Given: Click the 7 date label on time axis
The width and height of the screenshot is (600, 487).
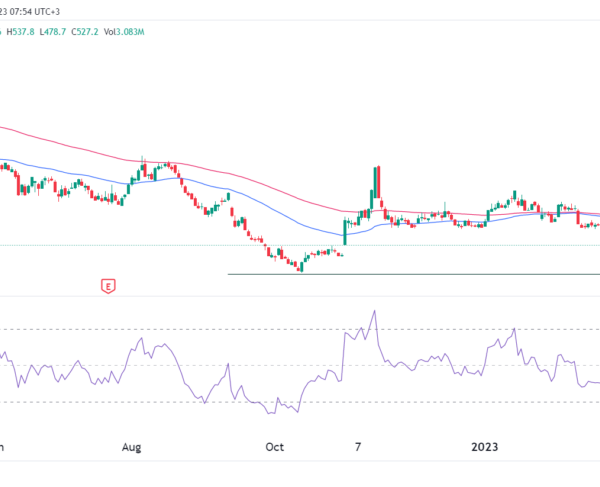Looking at the screenshot, I should pyautogui.click(x=358, y=447).
